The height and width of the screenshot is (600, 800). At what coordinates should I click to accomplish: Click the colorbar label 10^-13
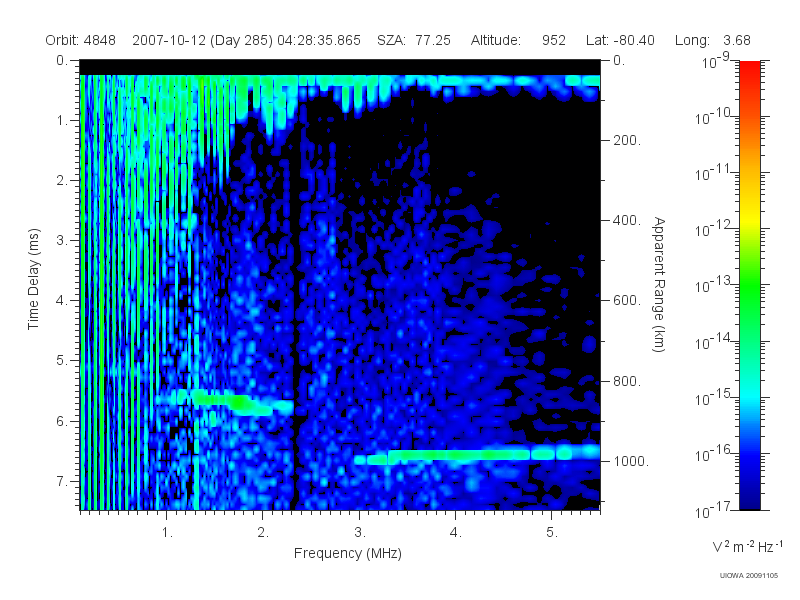pyautogui.click(x=712, y=285)
